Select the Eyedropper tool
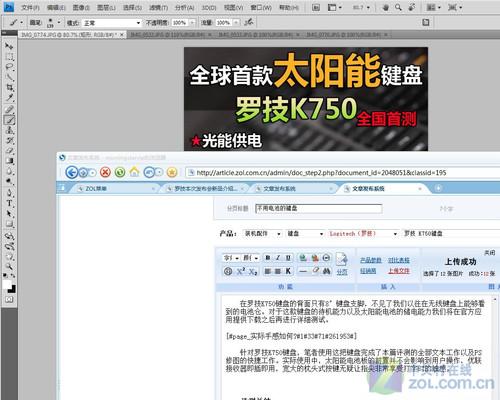Image resolution: width=500 pixels, height=400 pixels. [9, 98]
